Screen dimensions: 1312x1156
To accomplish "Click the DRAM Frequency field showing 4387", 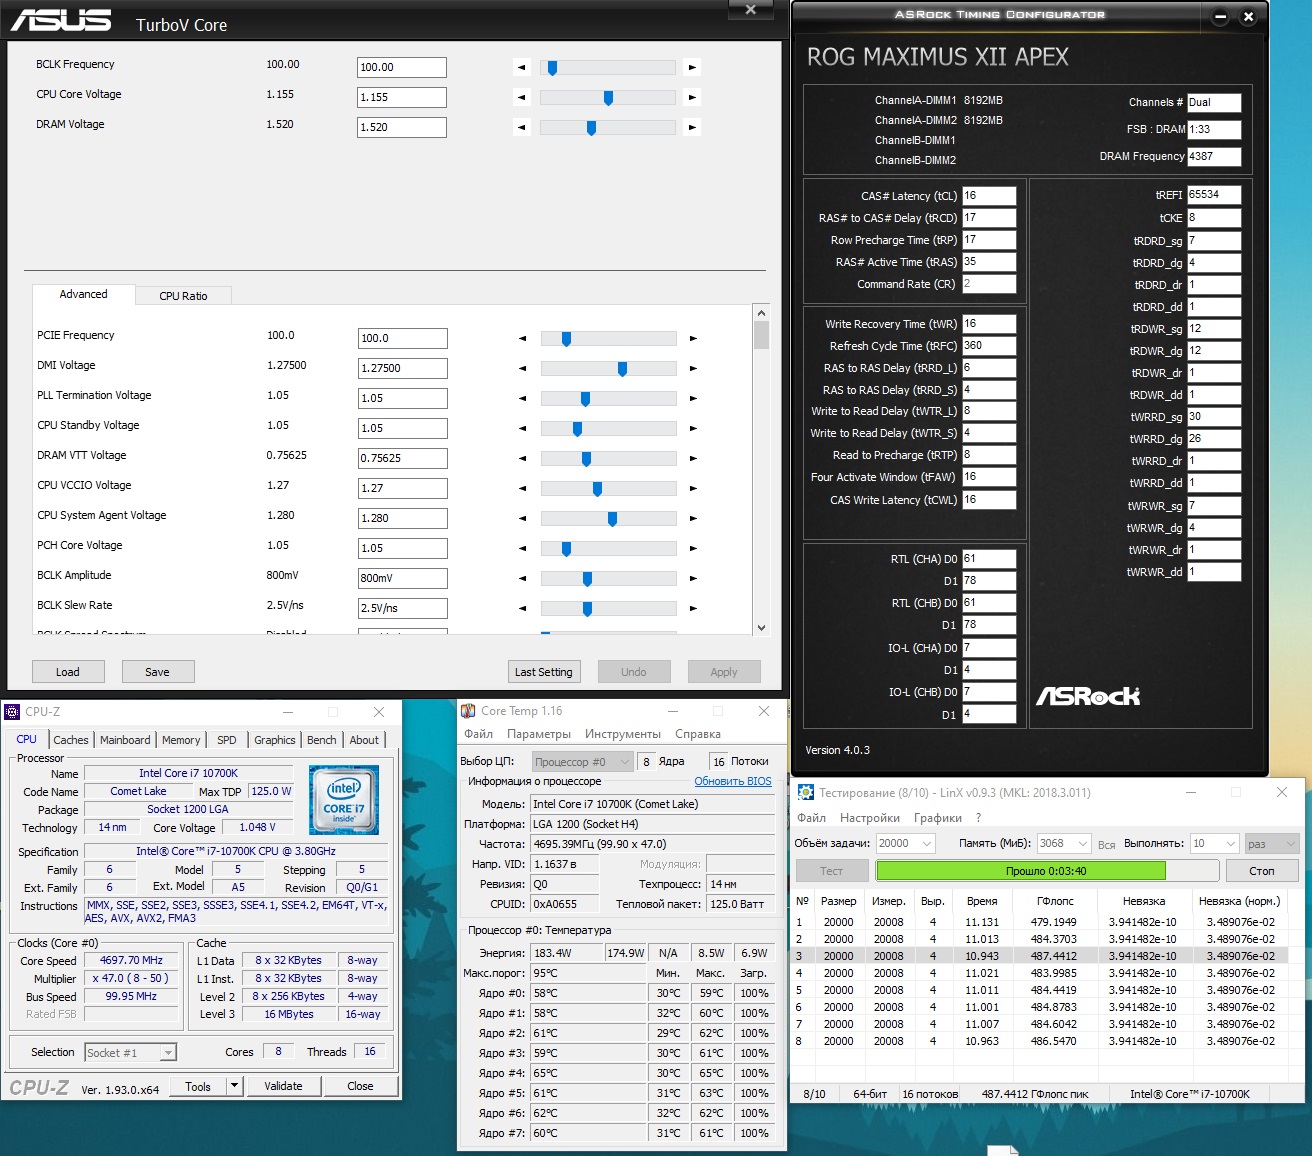I will (x=1214, y=157).
